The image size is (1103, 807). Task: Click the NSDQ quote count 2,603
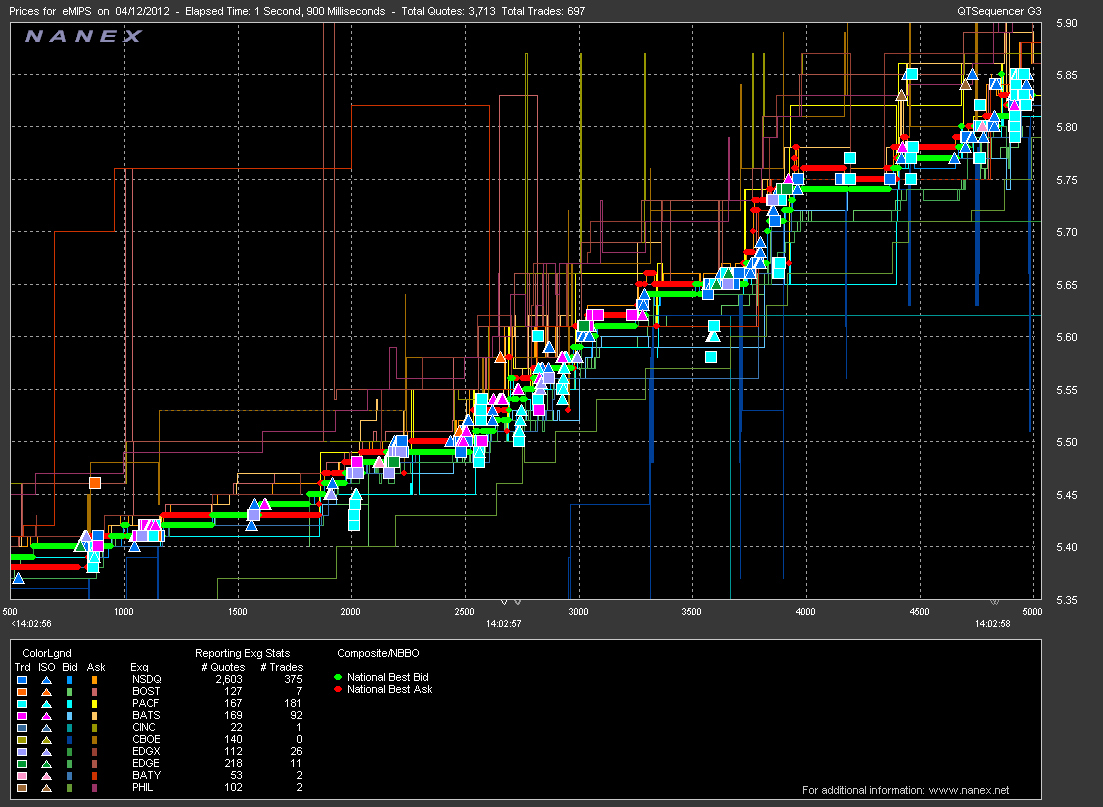click(x=229, y=679)
